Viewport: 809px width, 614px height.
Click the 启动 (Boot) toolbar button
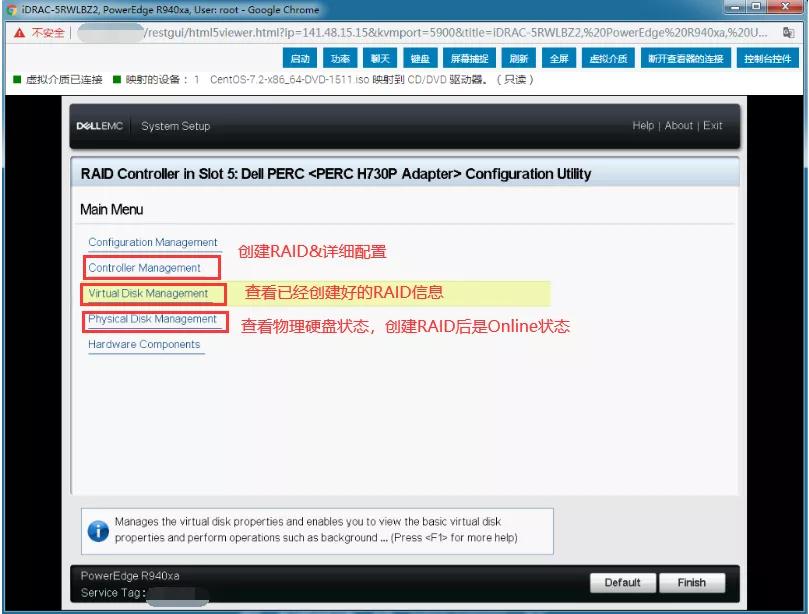point(300,58)
